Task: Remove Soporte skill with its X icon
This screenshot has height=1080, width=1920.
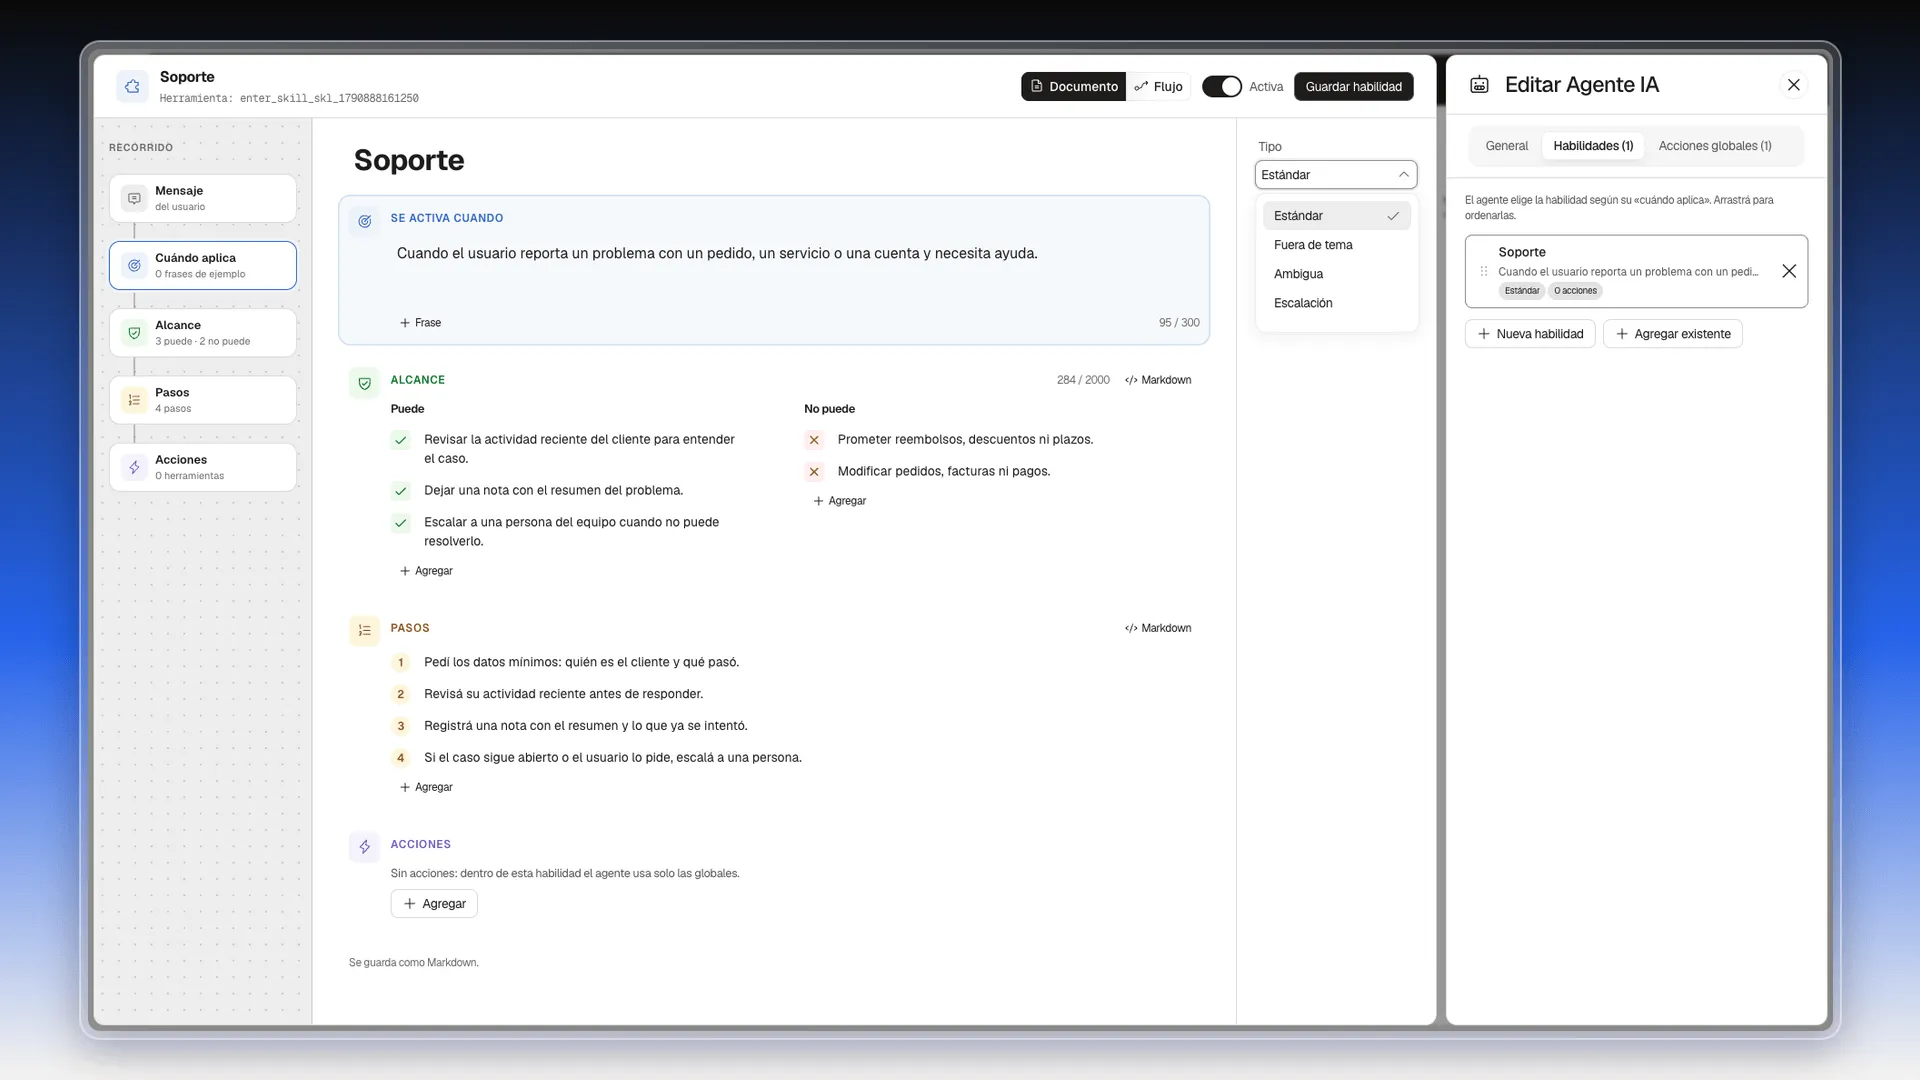Action: (1789, 271)
